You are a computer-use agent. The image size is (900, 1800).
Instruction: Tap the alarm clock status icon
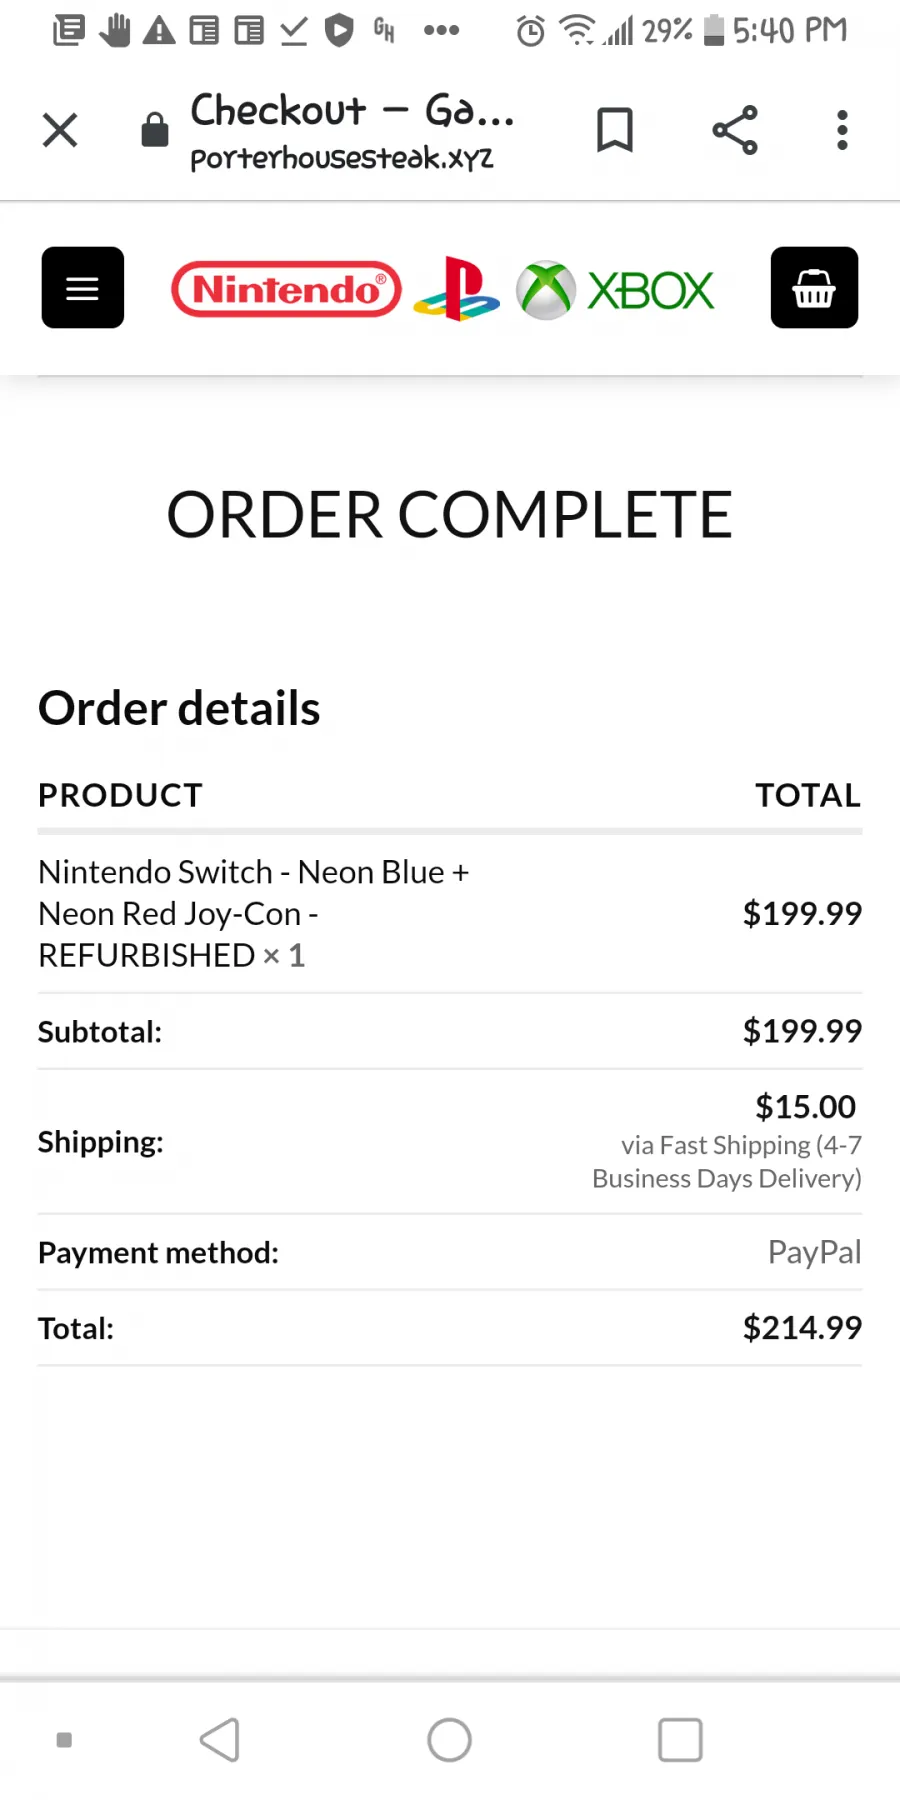[531, 31]
